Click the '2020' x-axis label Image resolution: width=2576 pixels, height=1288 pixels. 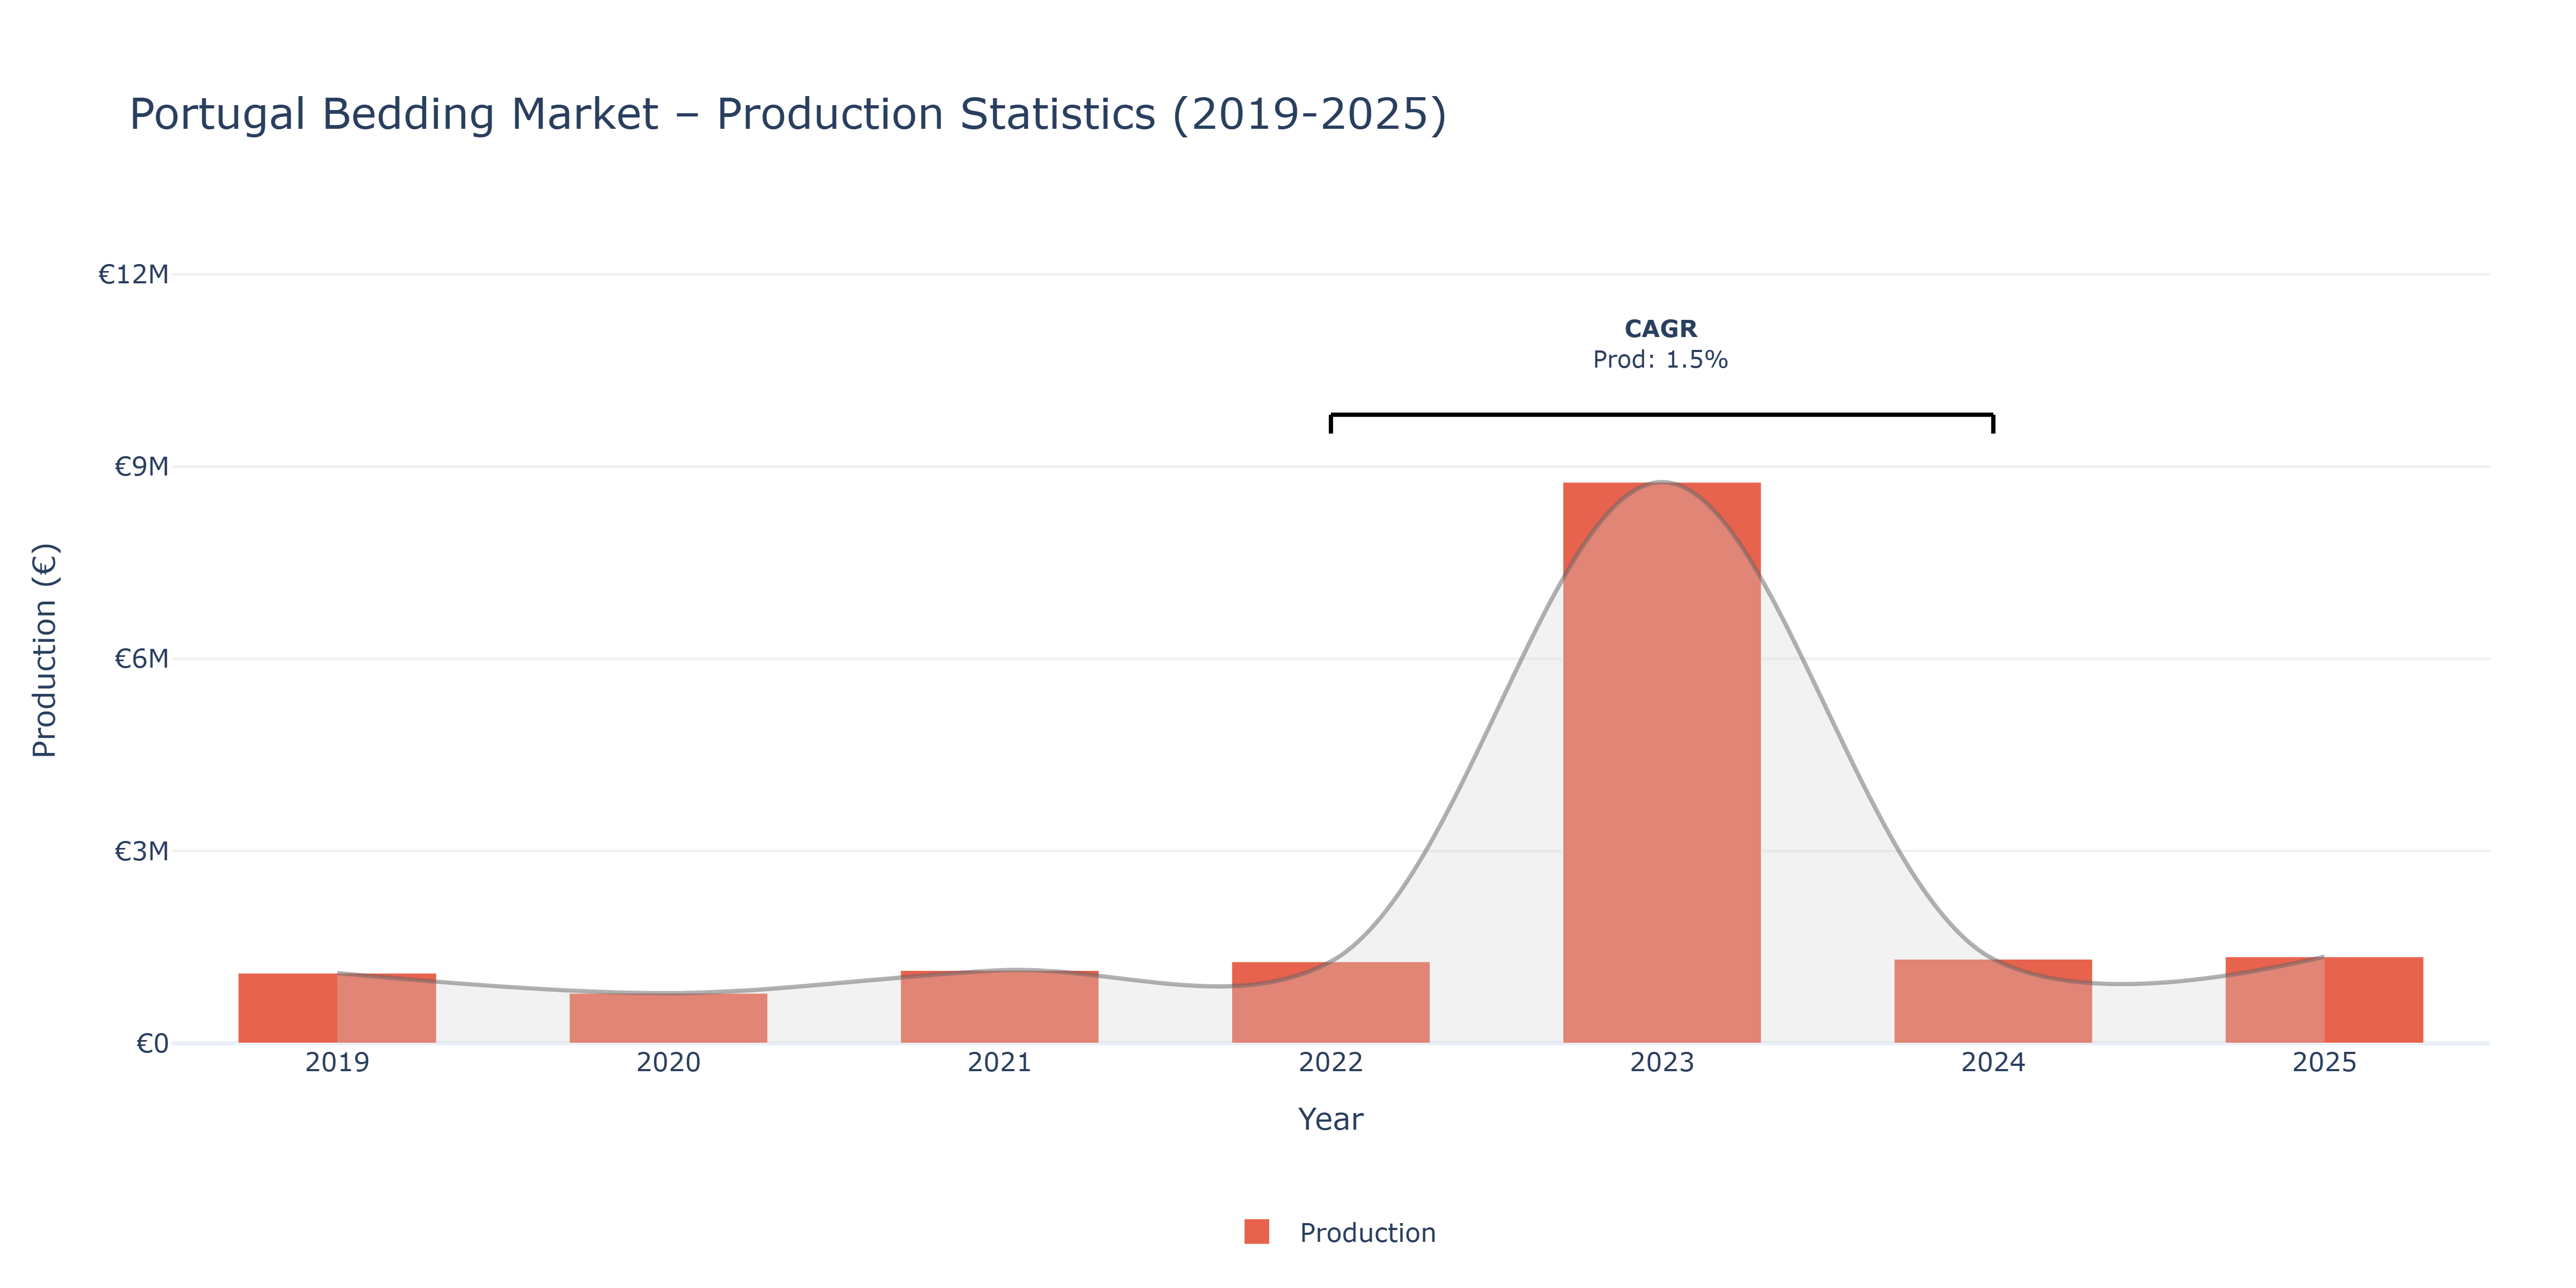[668, 1062]
